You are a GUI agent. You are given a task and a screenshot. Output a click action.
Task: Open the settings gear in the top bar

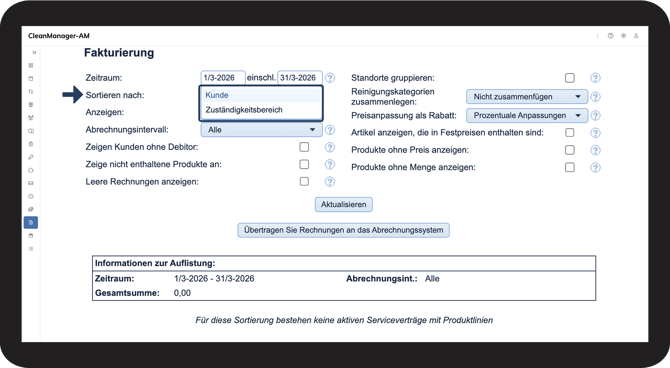coord(623,36)
